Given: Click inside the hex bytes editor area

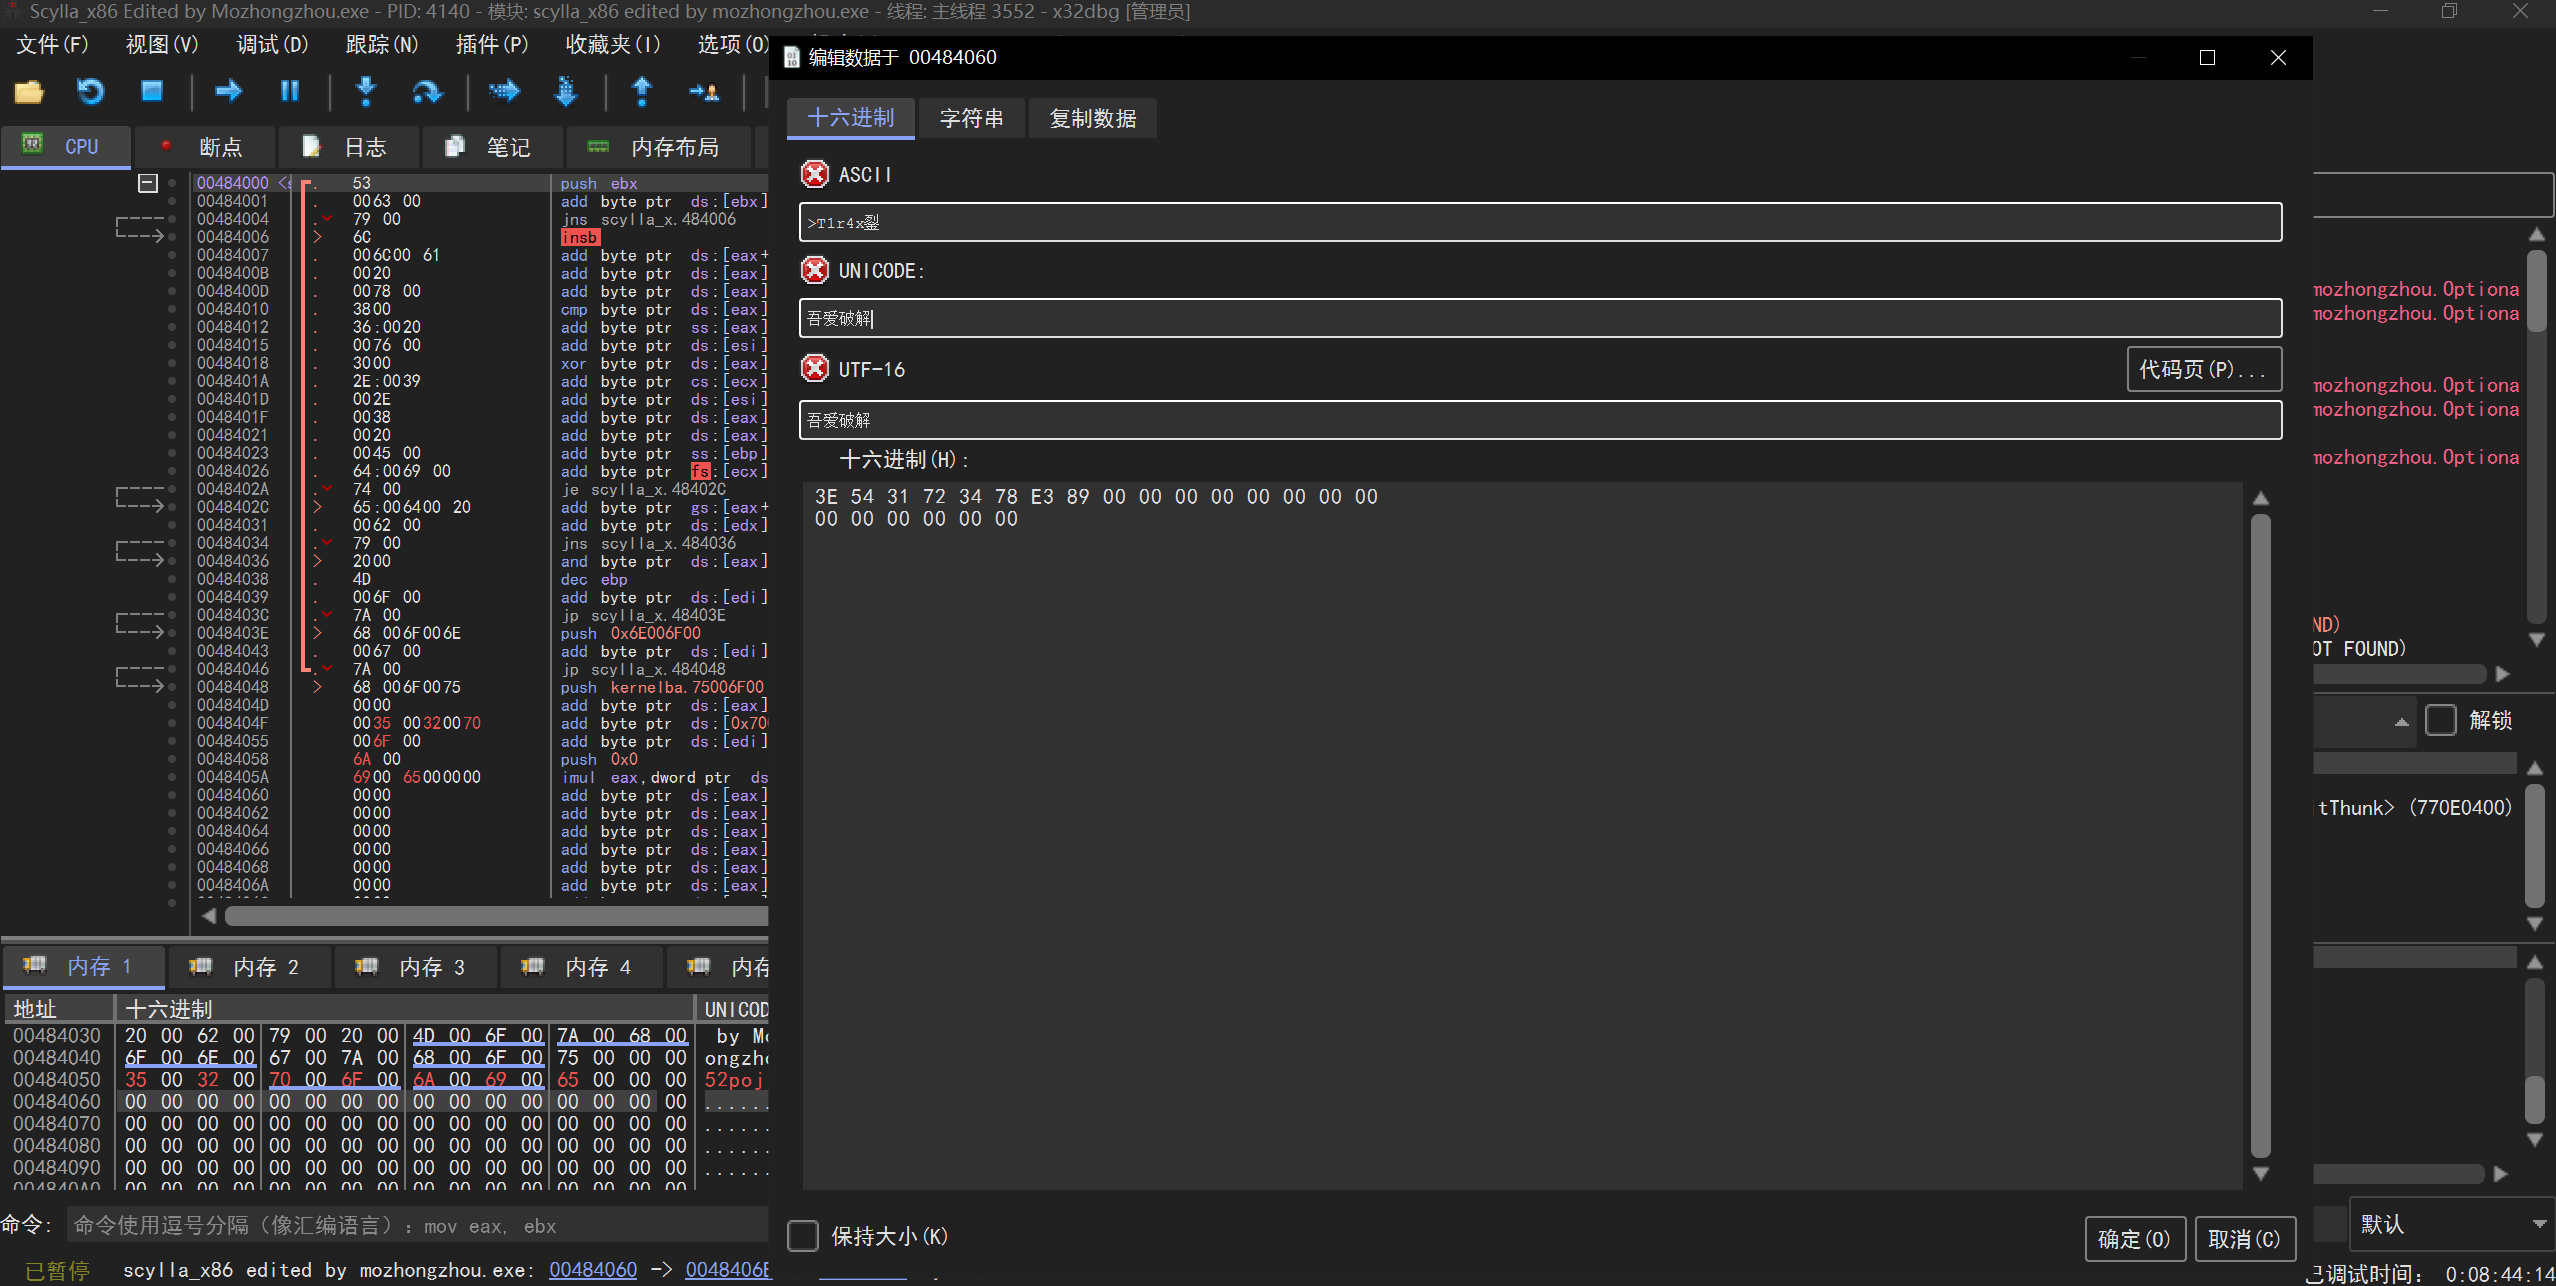Looking at the screenshot, I should 1522,836.
